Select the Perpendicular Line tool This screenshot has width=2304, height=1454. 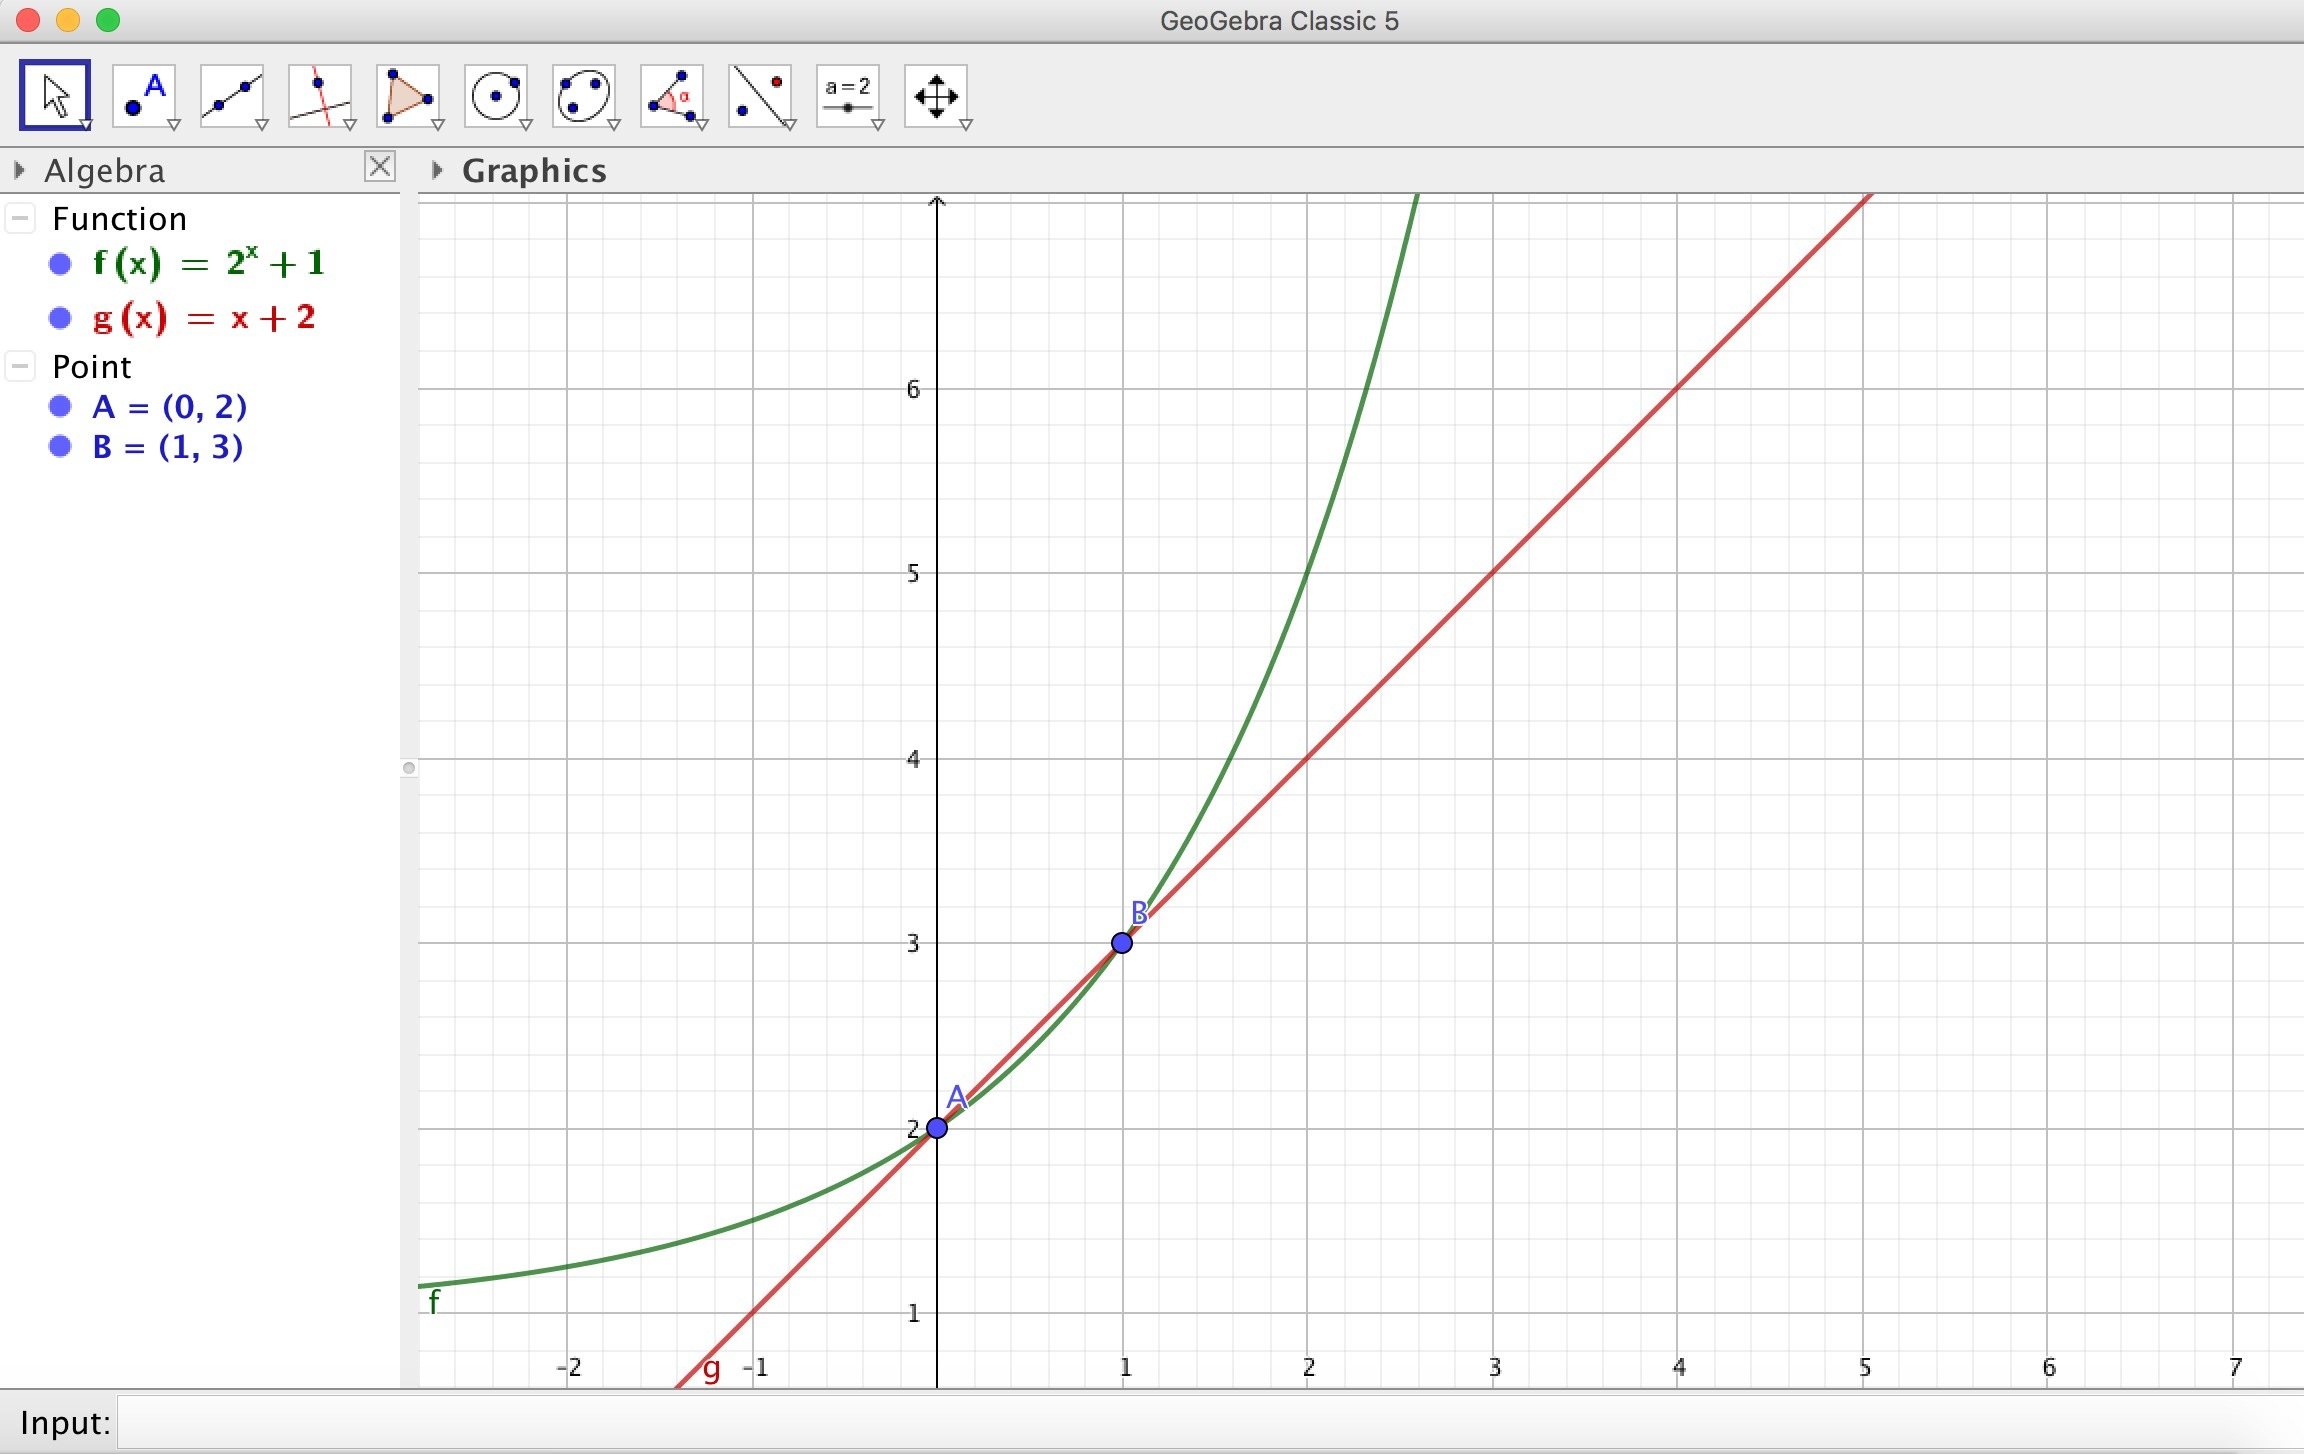320,96
